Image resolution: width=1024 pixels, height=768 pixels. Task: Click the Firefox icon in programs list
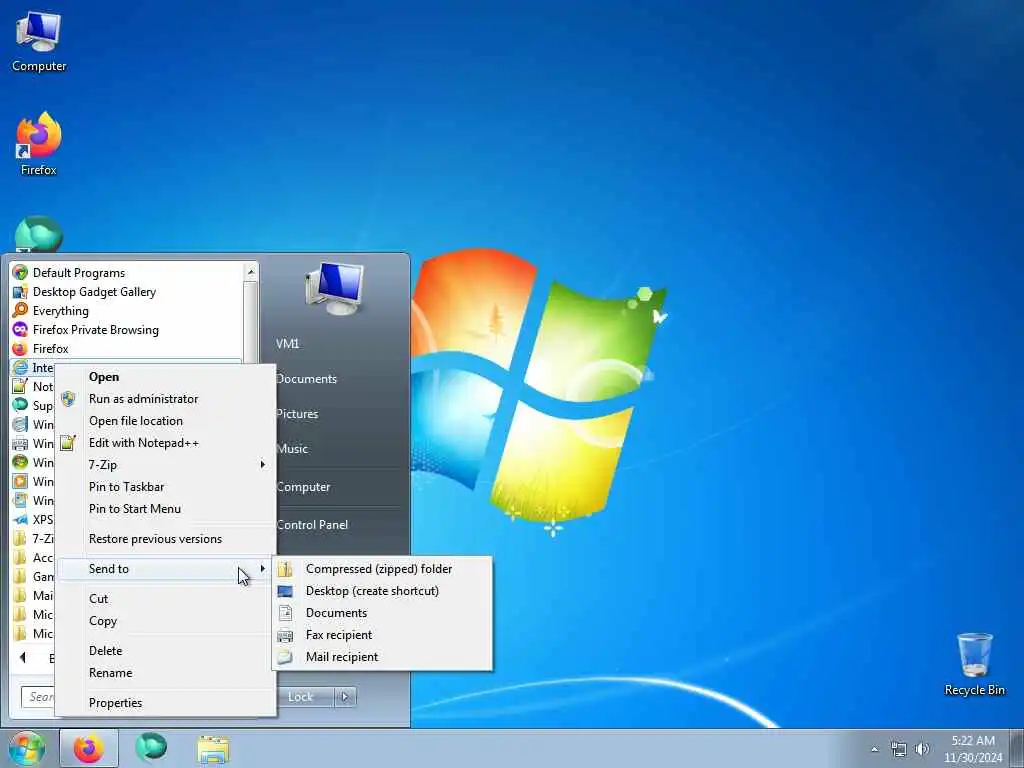coord(20,348)
